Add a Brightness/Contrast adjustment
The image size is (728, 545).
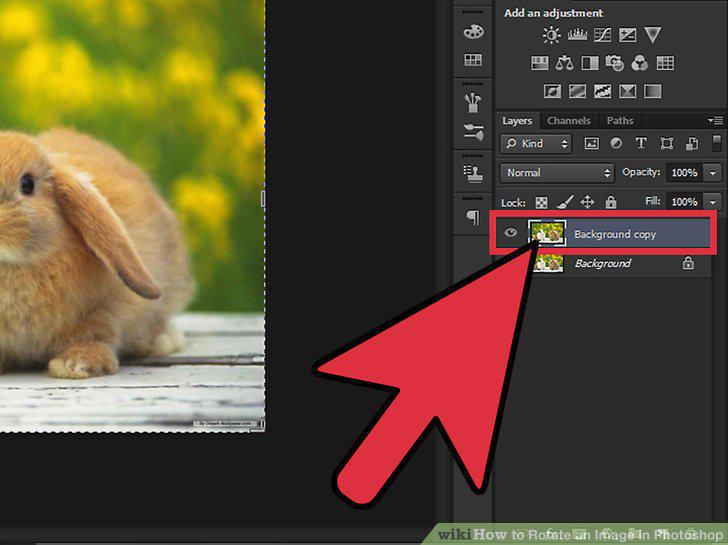pyautogui.click(x=552, y=35)
